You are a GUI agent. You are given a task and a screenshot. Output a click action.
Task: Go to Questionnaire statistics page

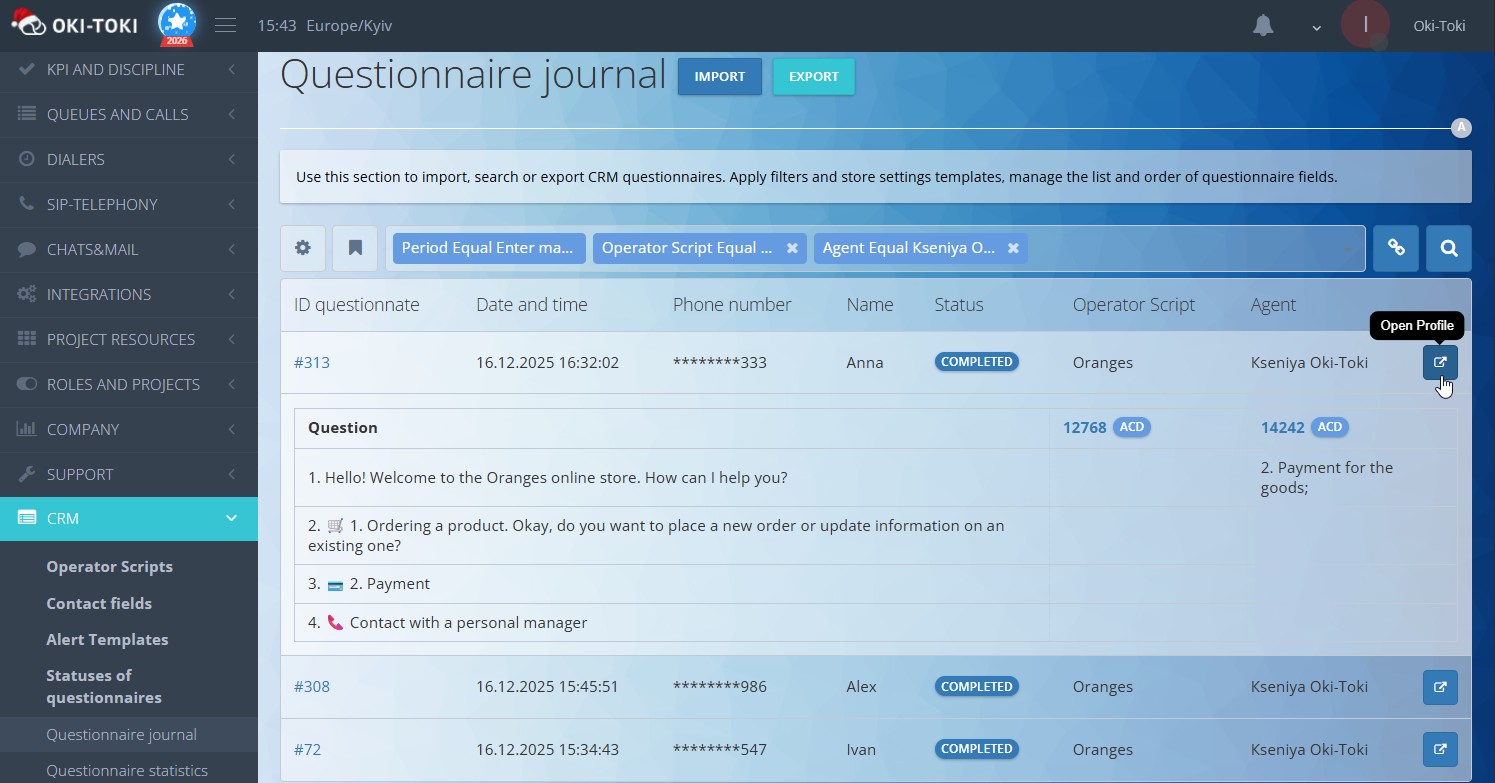[128, 769]
